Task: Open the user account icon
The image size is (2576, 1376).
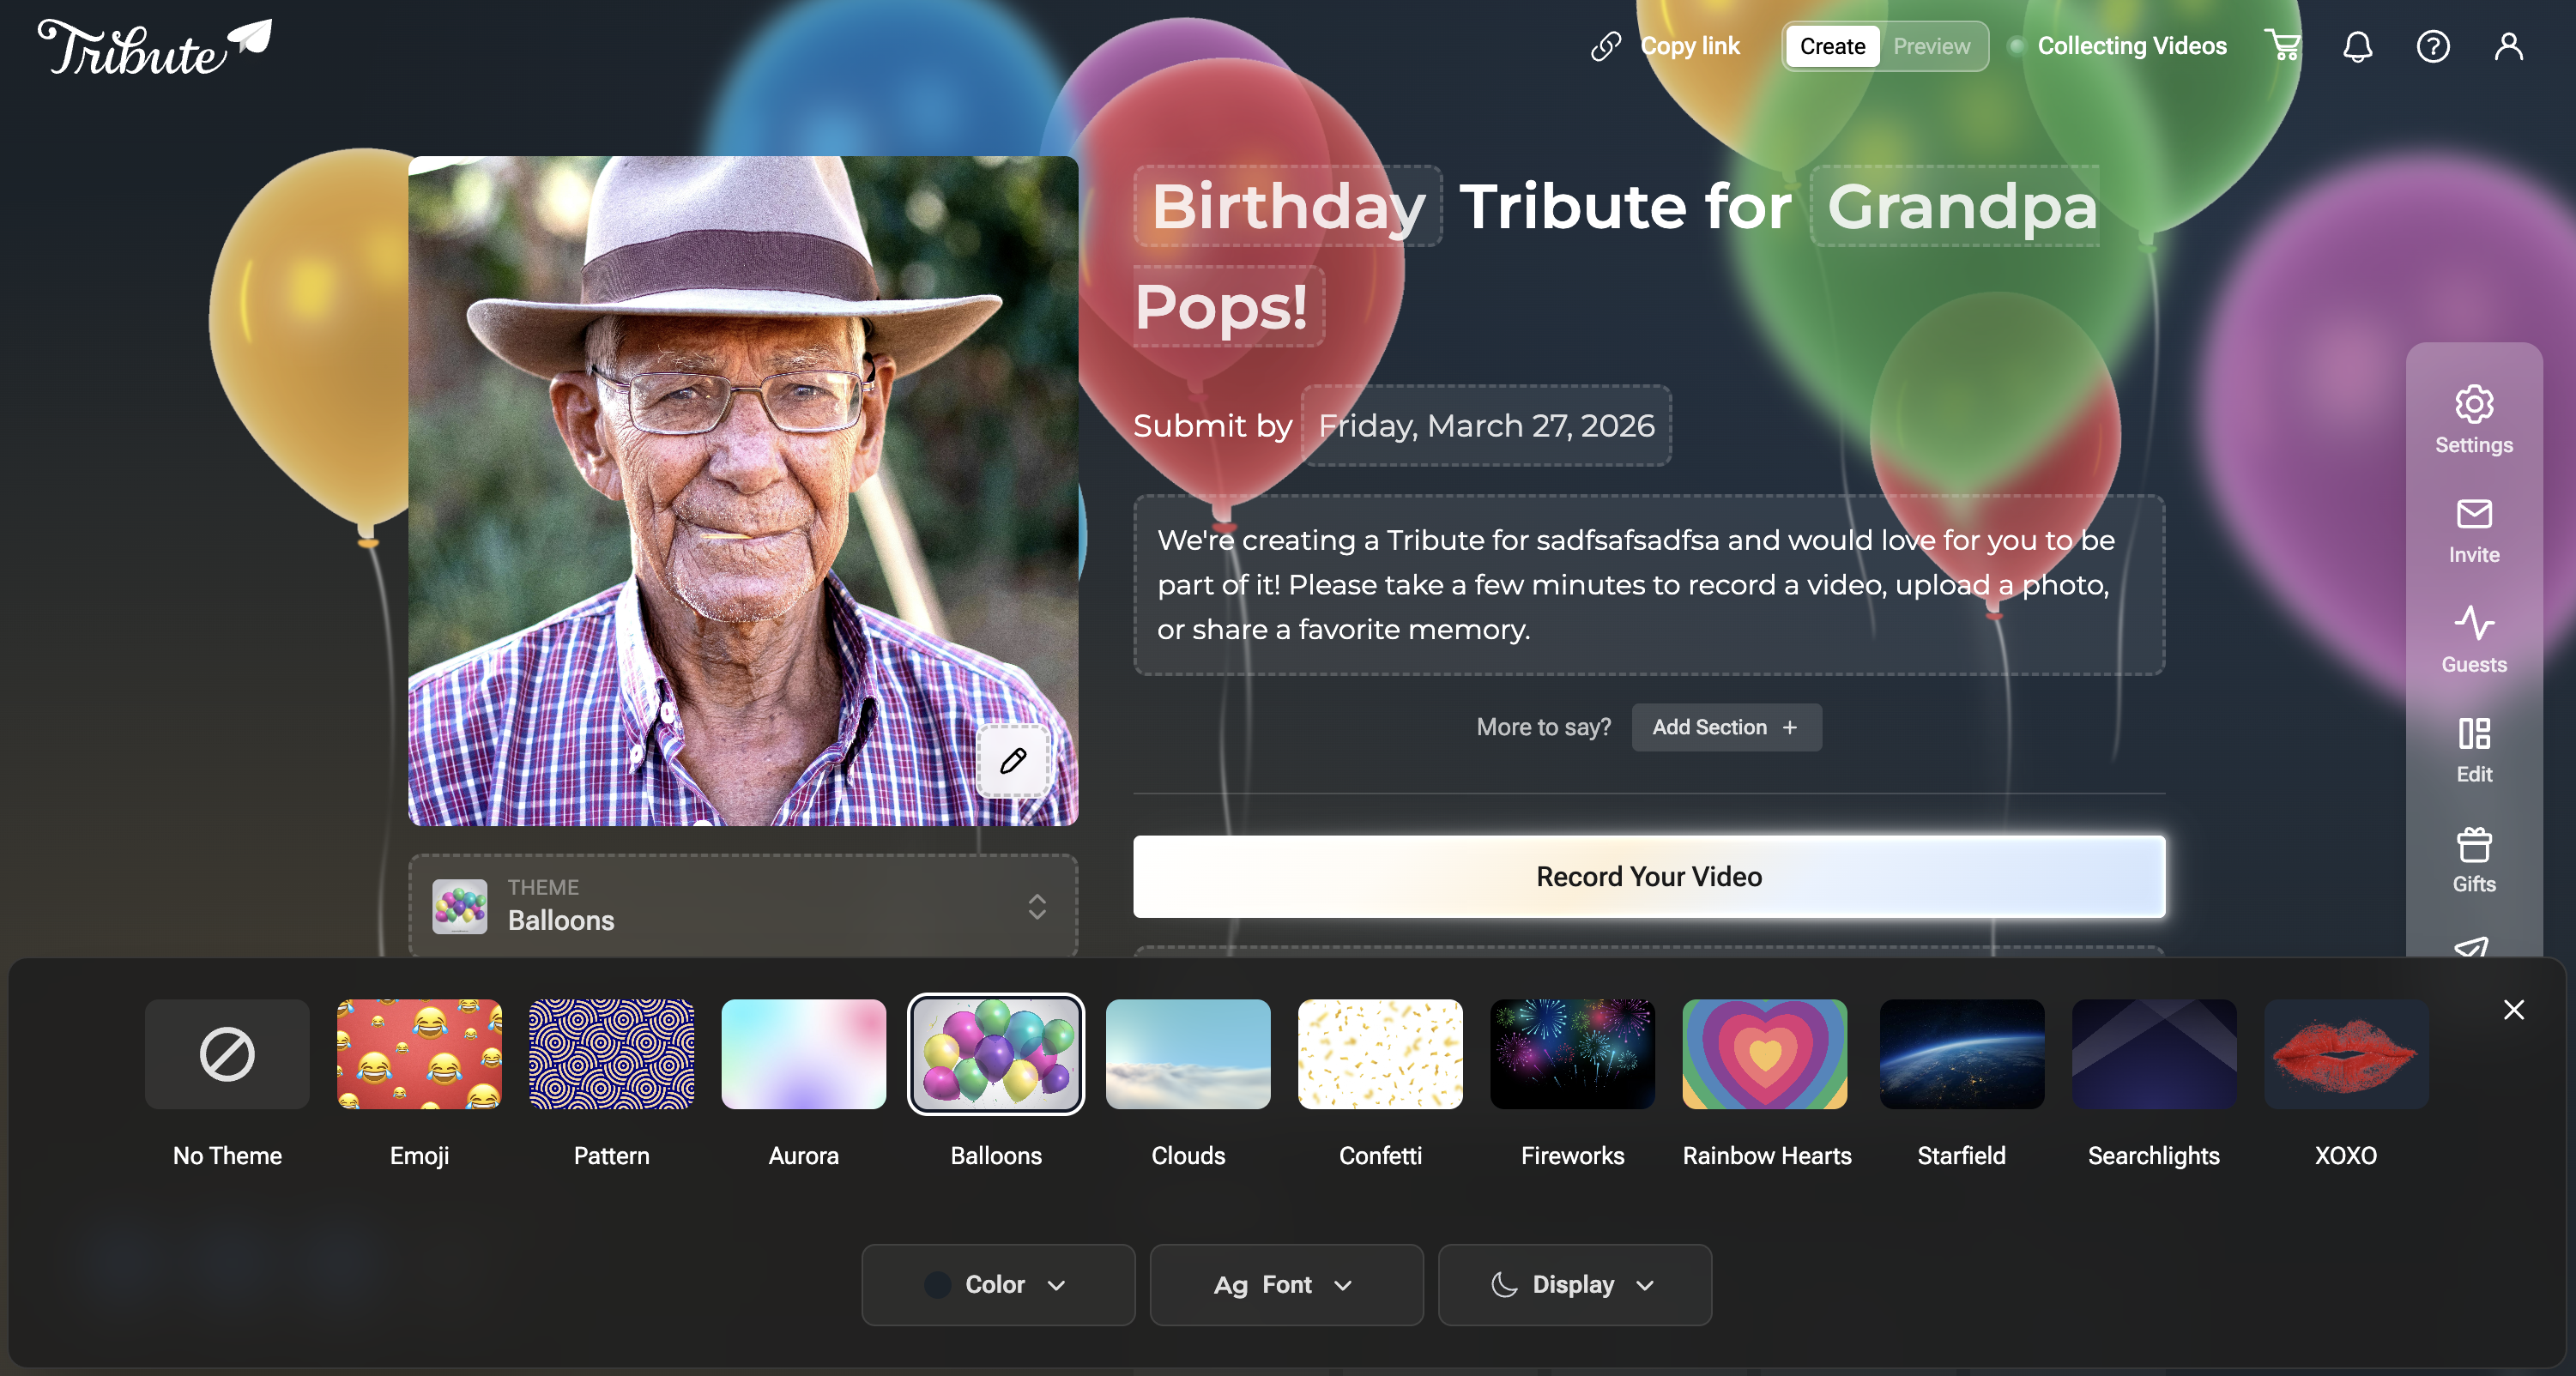Action: click(2508, 46)
